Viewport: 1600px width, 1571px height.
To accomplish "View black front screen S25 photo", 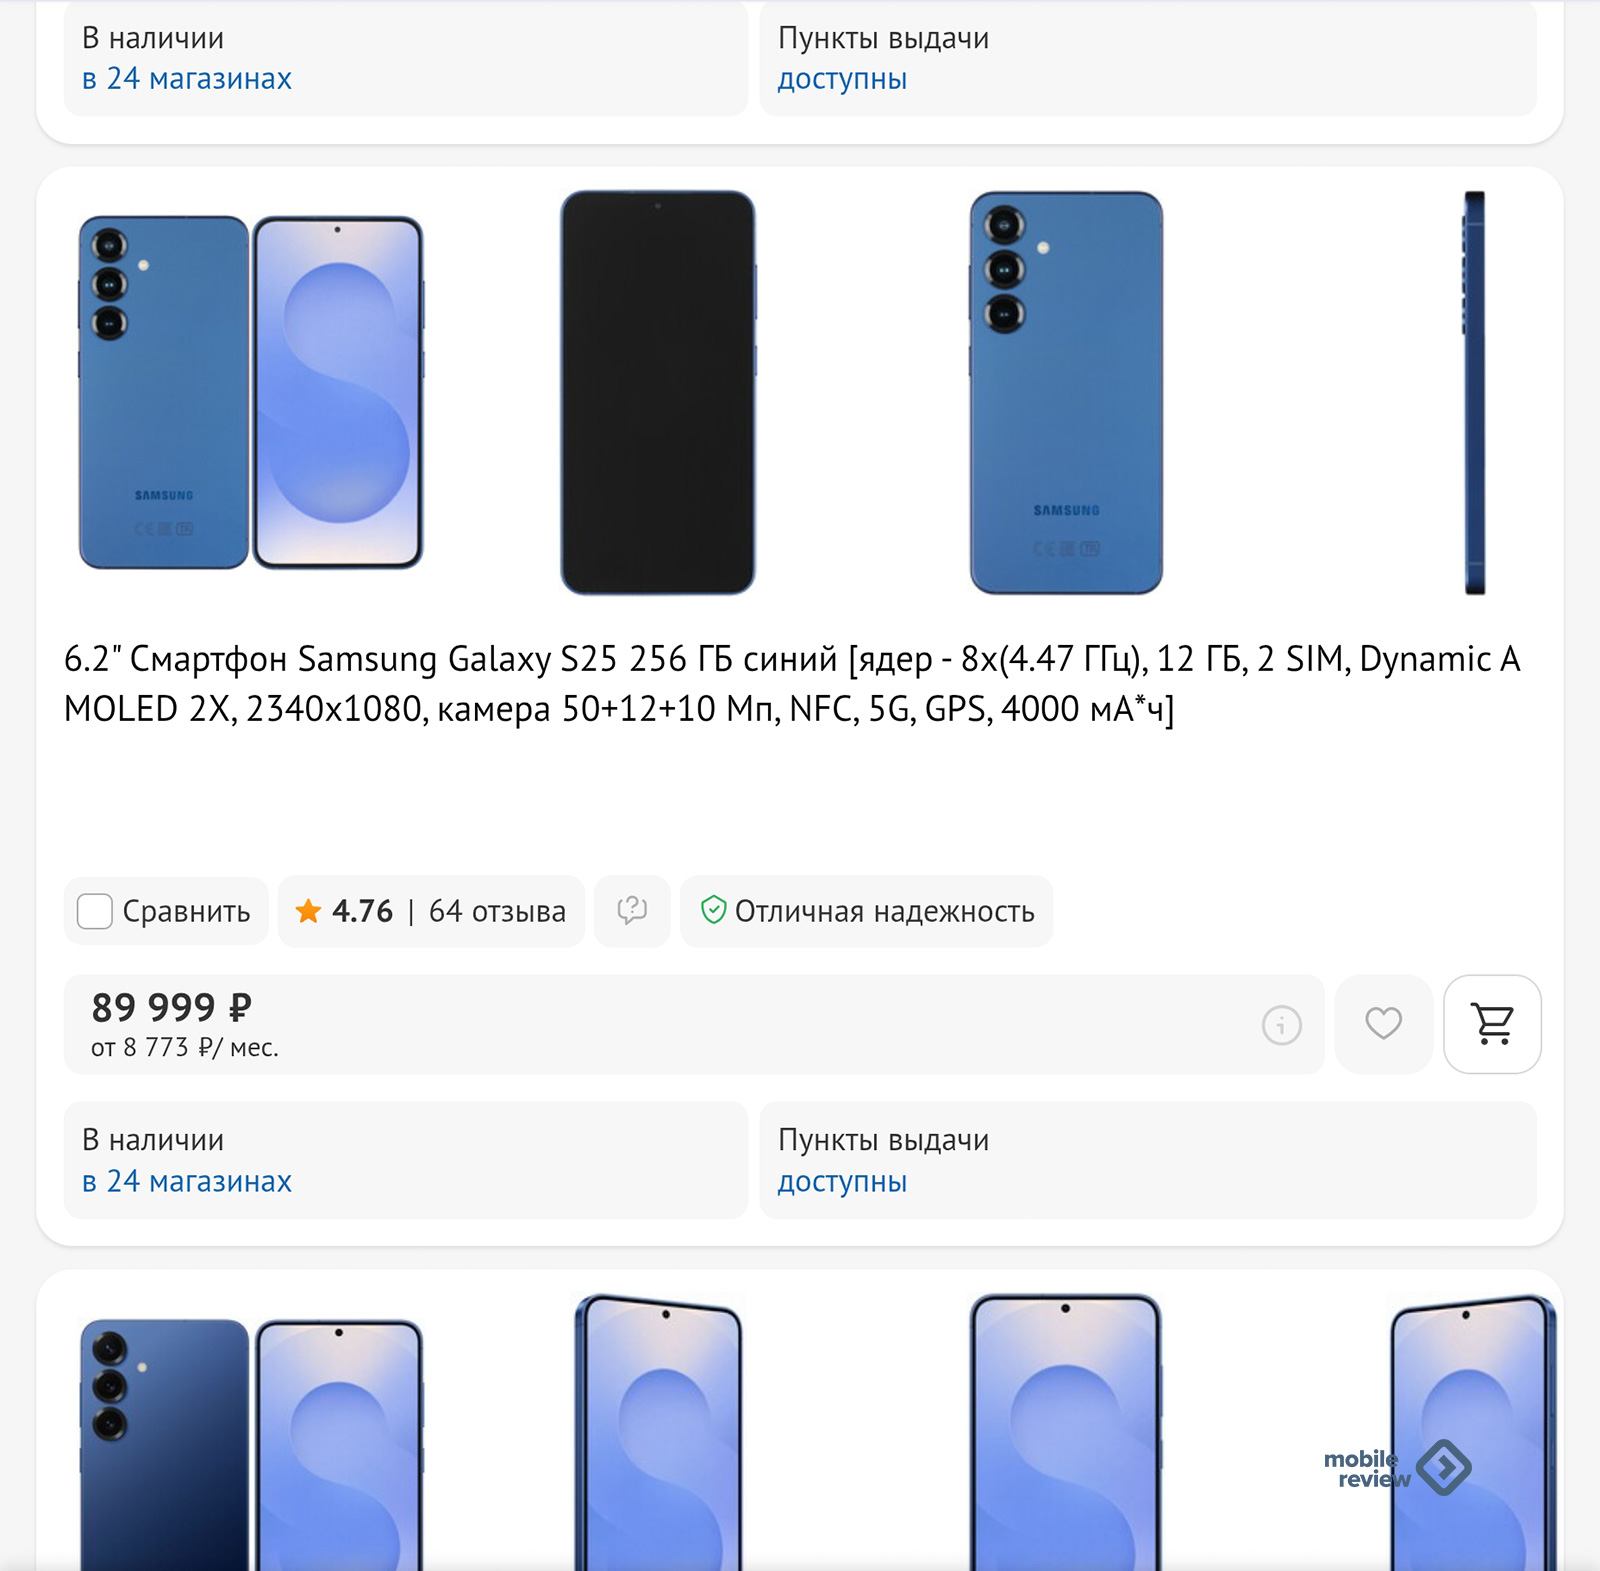I will (x=658, y=392).
